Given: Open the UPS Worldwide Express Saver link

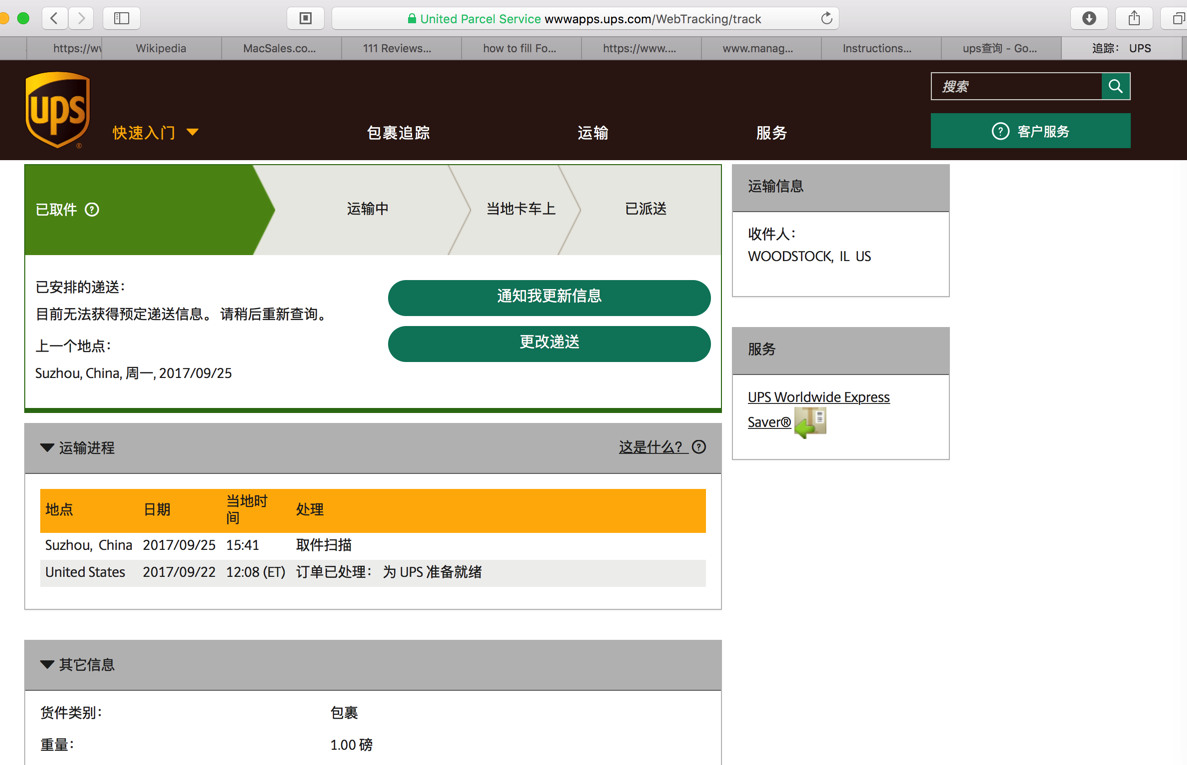Looking at the screenshot, I should (x=818, y=409).
